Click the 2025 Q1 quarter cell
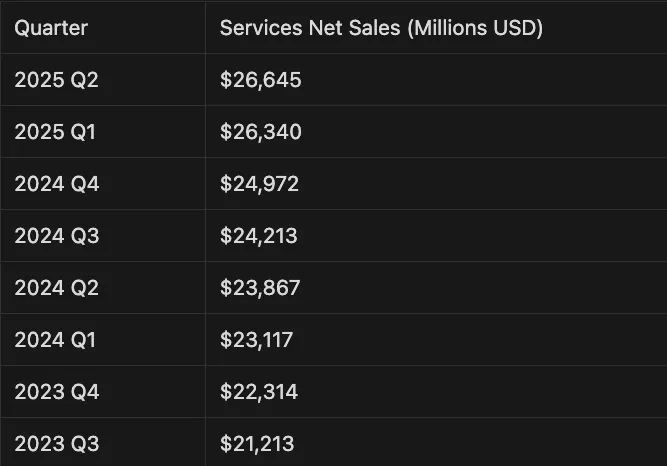The image size is (667, 466). click(x=56, y=132)
